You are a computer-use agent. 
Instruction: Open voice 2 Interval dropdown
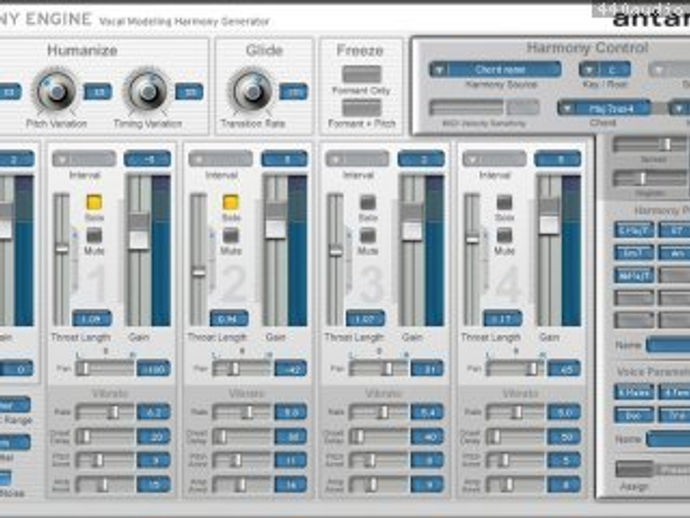220,159
